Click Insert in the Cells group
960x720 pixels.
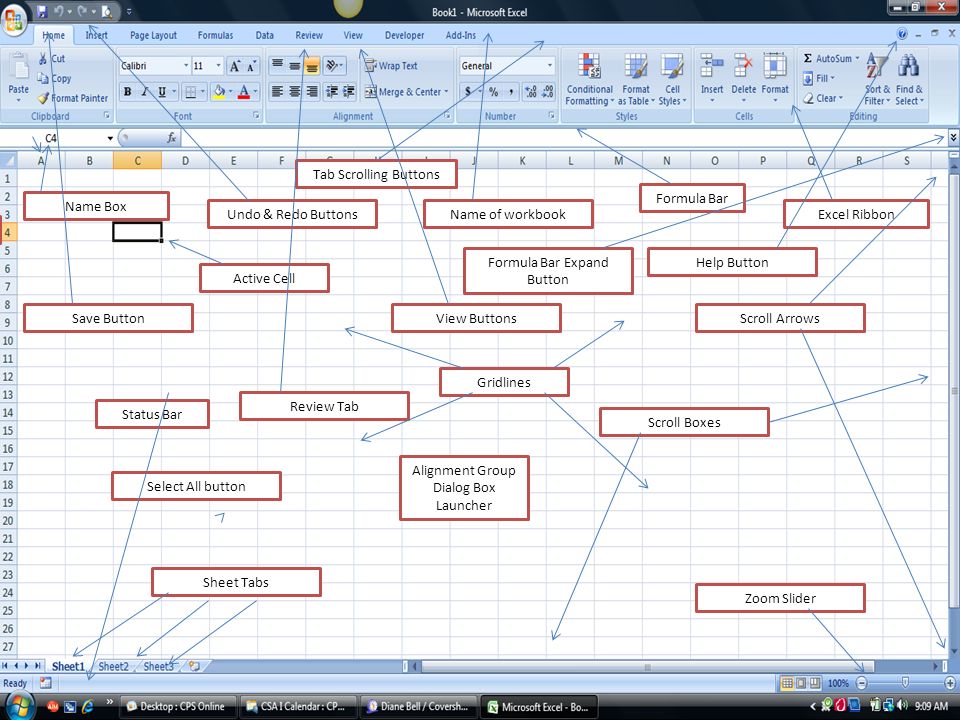(x=712, y=78)
